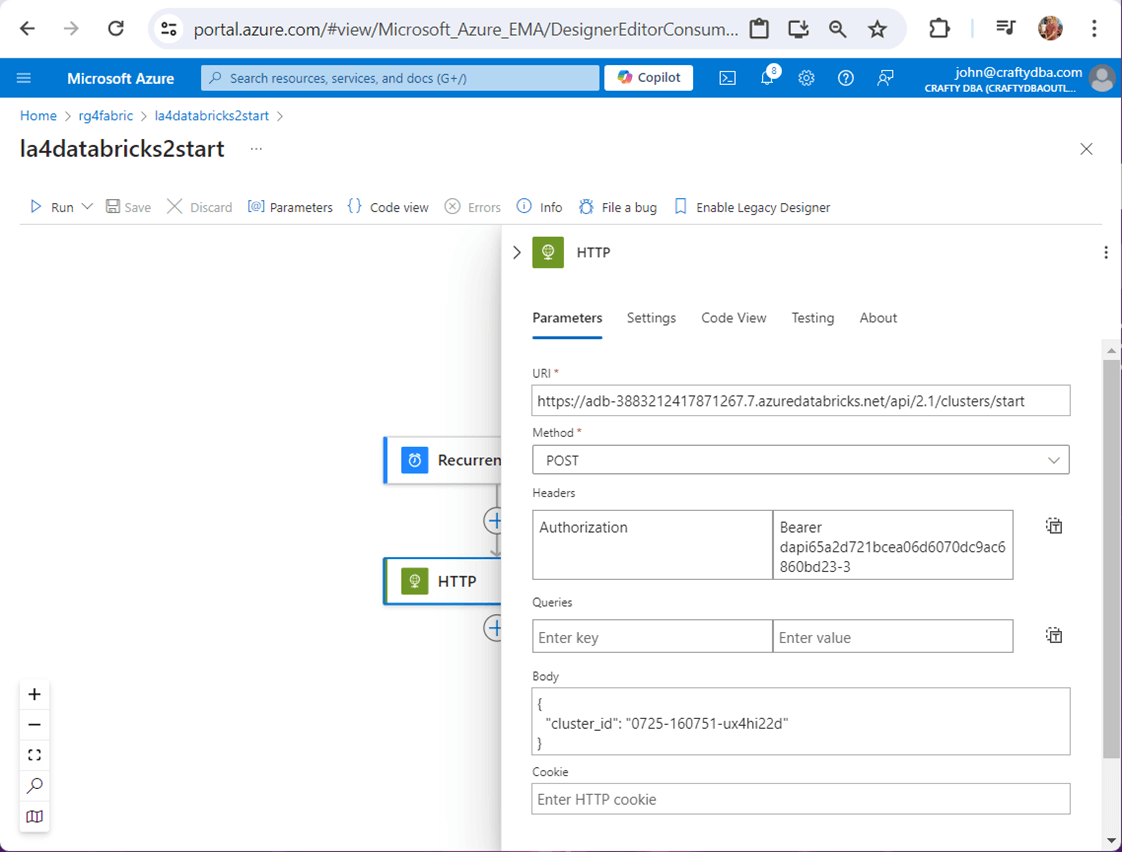The height and width of the screenshot is (852, 1122).
Task: Click Queries Enter value field
Action: (x=893, y=637)
